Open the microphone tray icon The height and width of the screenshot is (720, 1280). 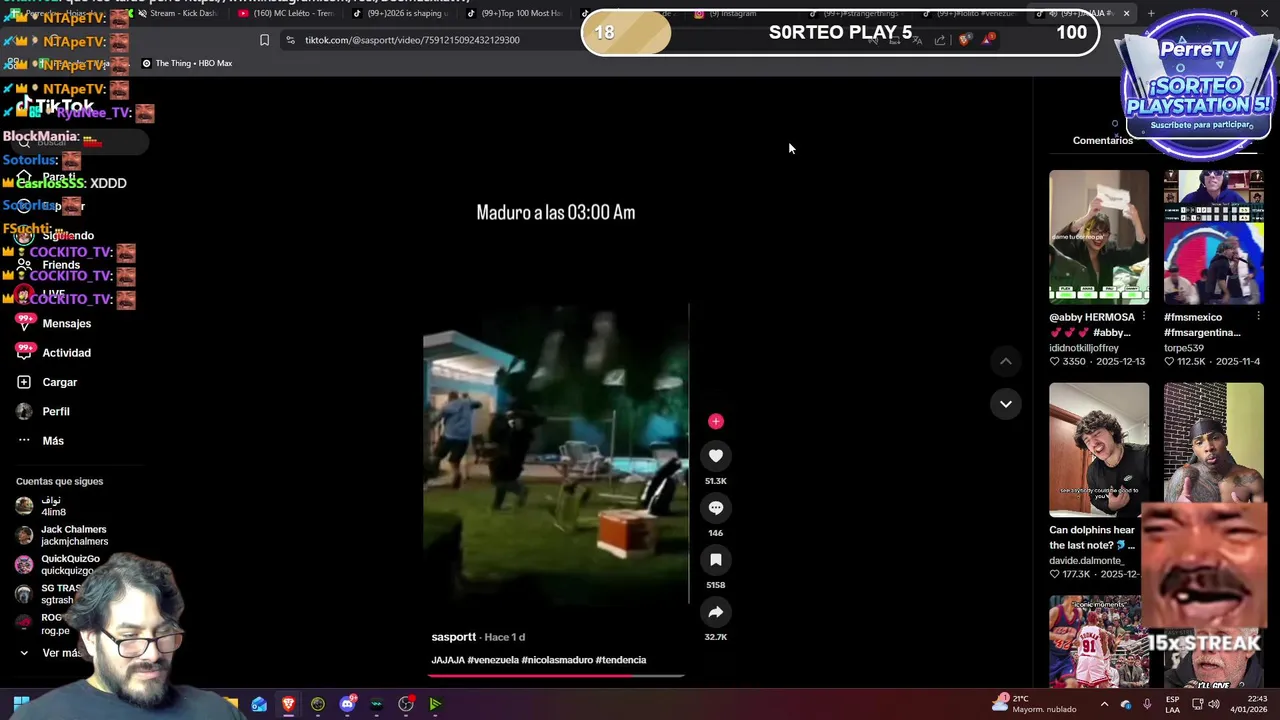pyautogui.click(x=1147, y=704)
